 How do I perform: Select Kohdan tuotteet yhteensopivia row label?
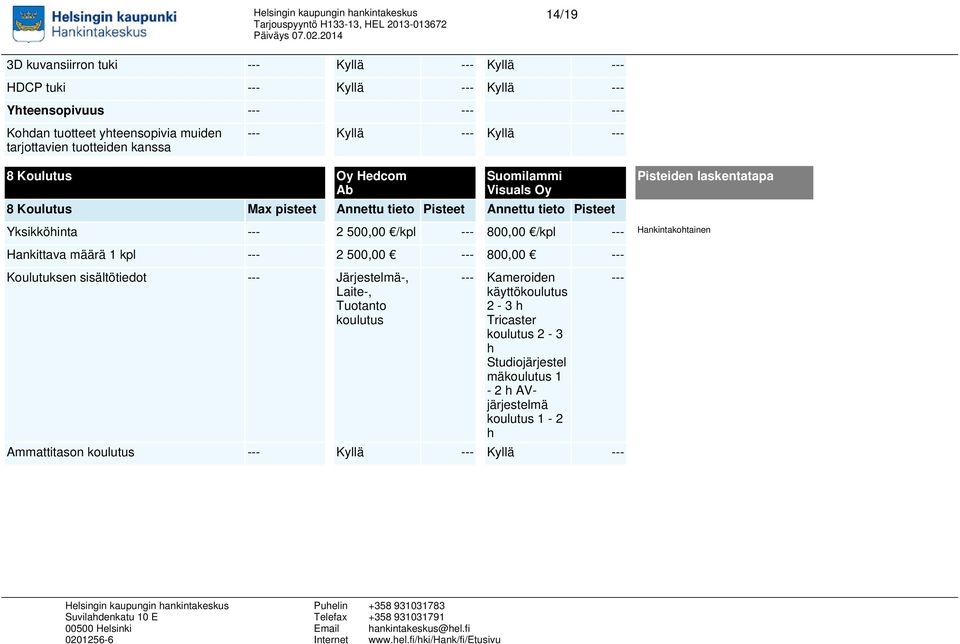(114, 140)
